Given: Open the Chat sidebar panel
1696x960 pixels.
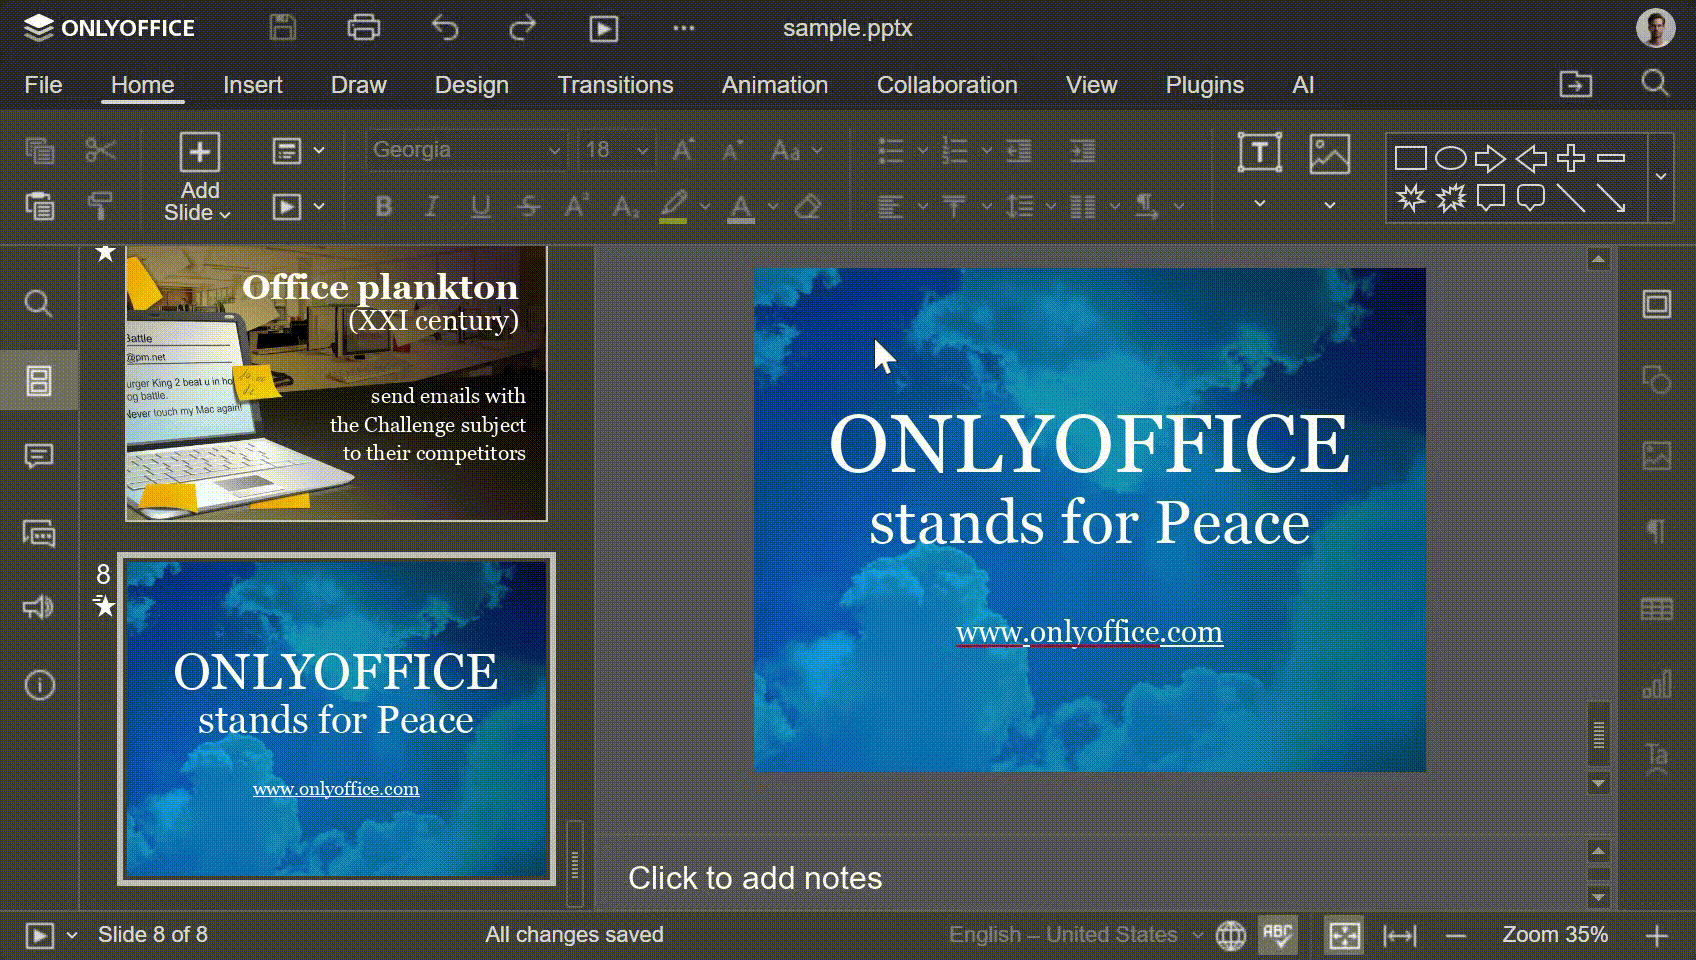Looking at the screenshot, I should point(38,533).
